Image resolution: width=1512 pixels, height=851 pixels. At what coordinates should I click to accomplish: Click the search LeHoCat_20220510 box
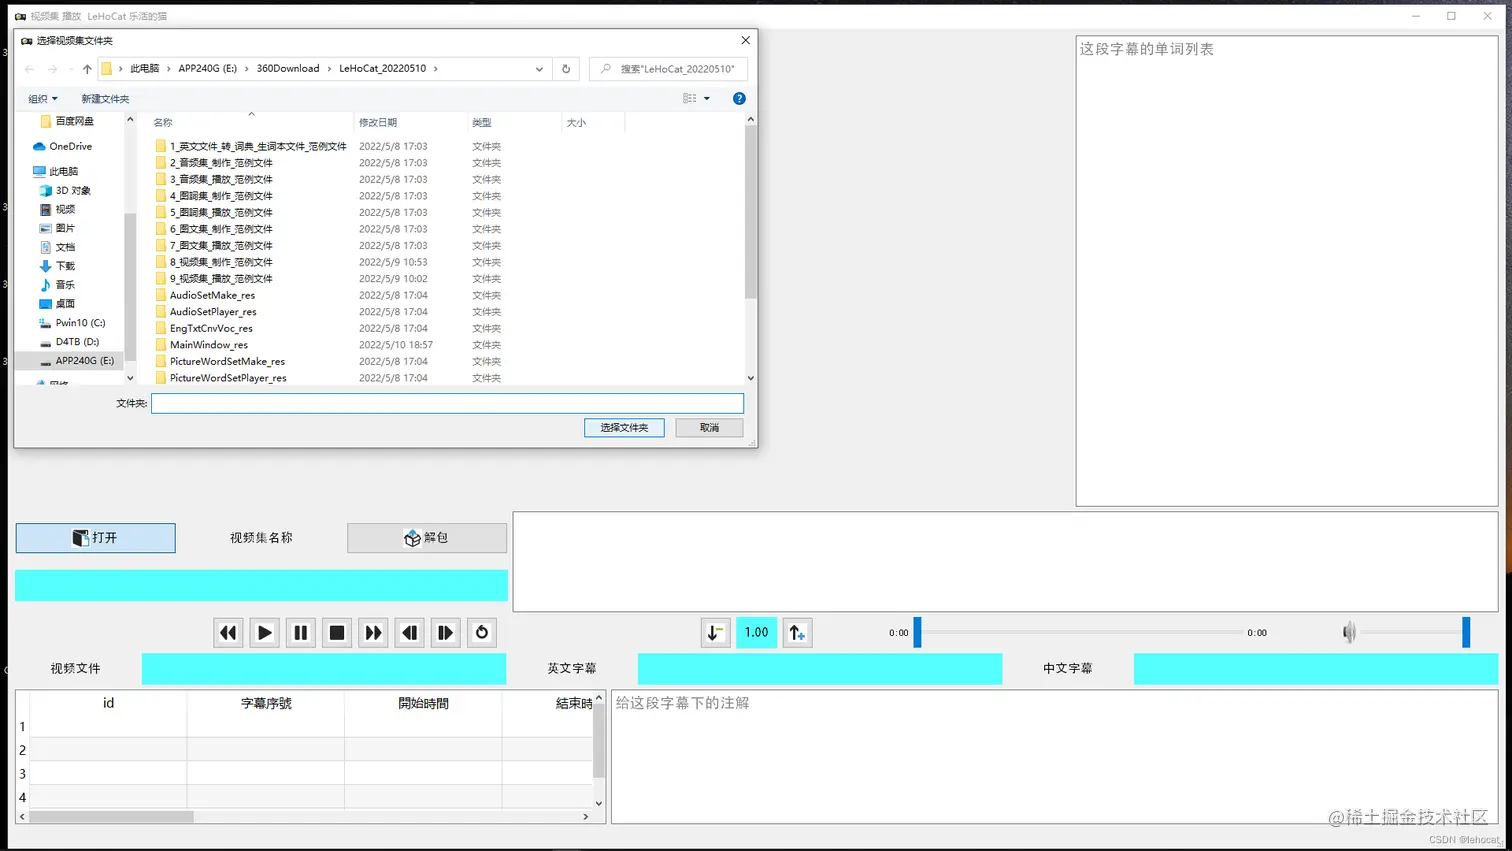tap(669, 69)
